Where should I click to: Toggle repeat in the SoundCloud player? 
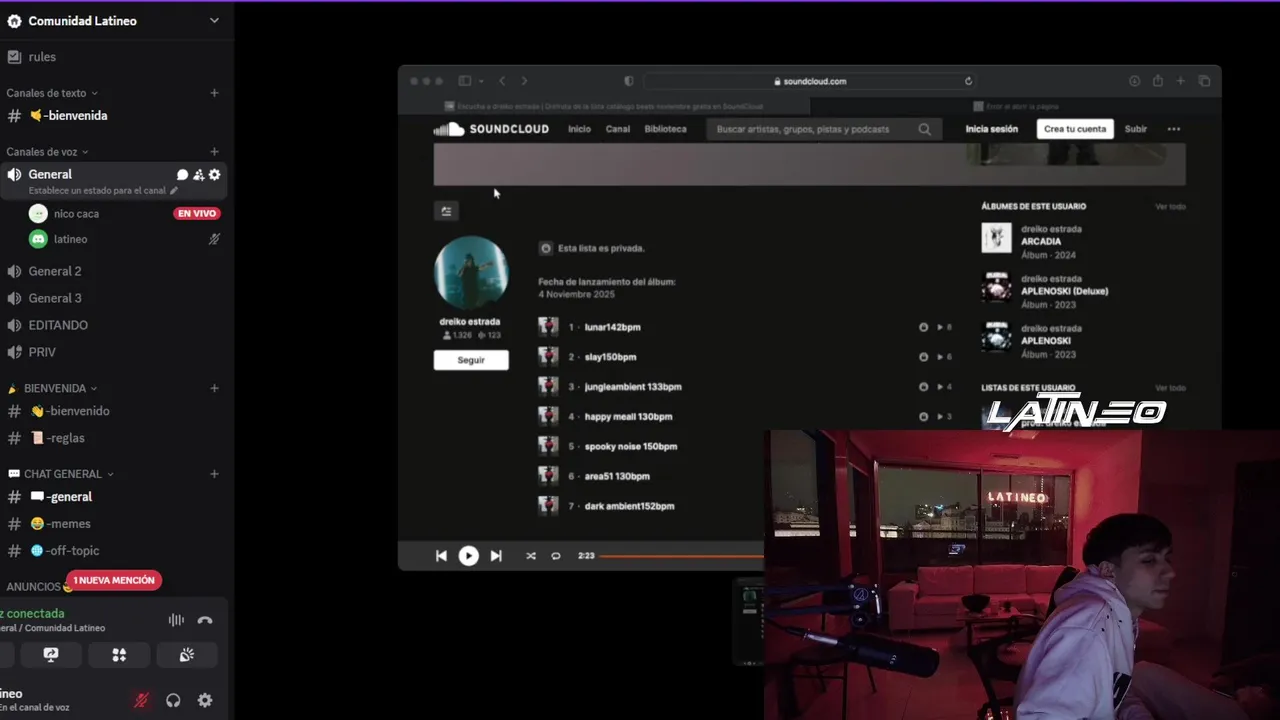point(556,556)
